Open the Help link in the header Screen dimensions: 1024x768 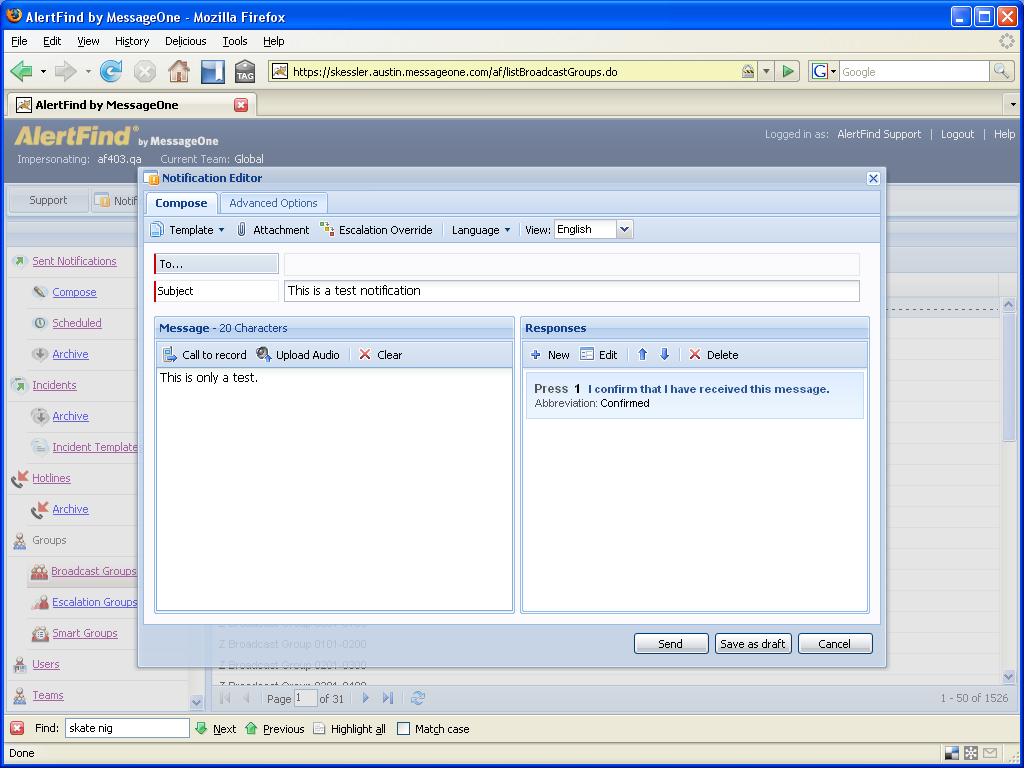[x=1004, y=134]
